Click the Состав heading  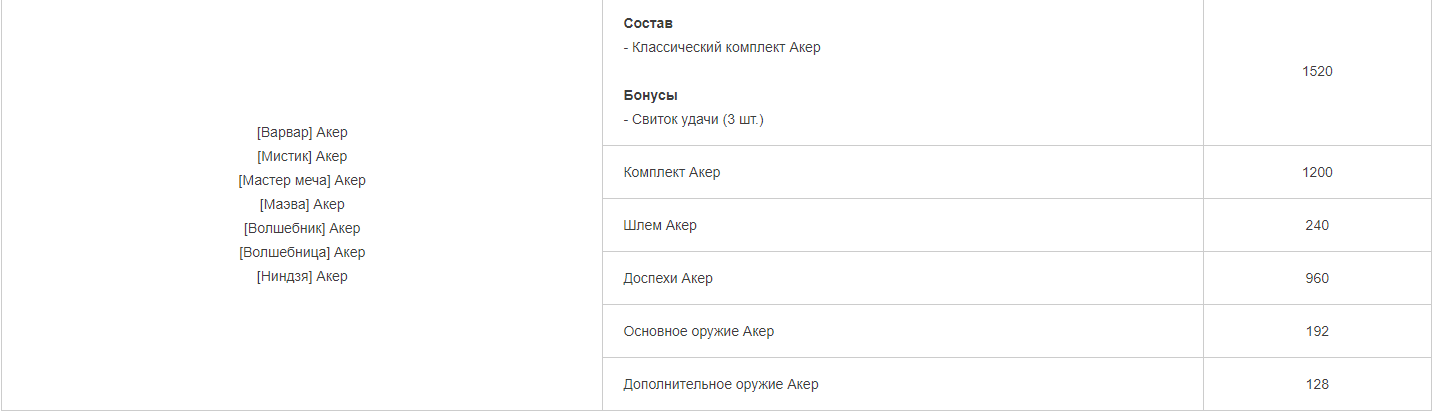[x=648, y=23]
